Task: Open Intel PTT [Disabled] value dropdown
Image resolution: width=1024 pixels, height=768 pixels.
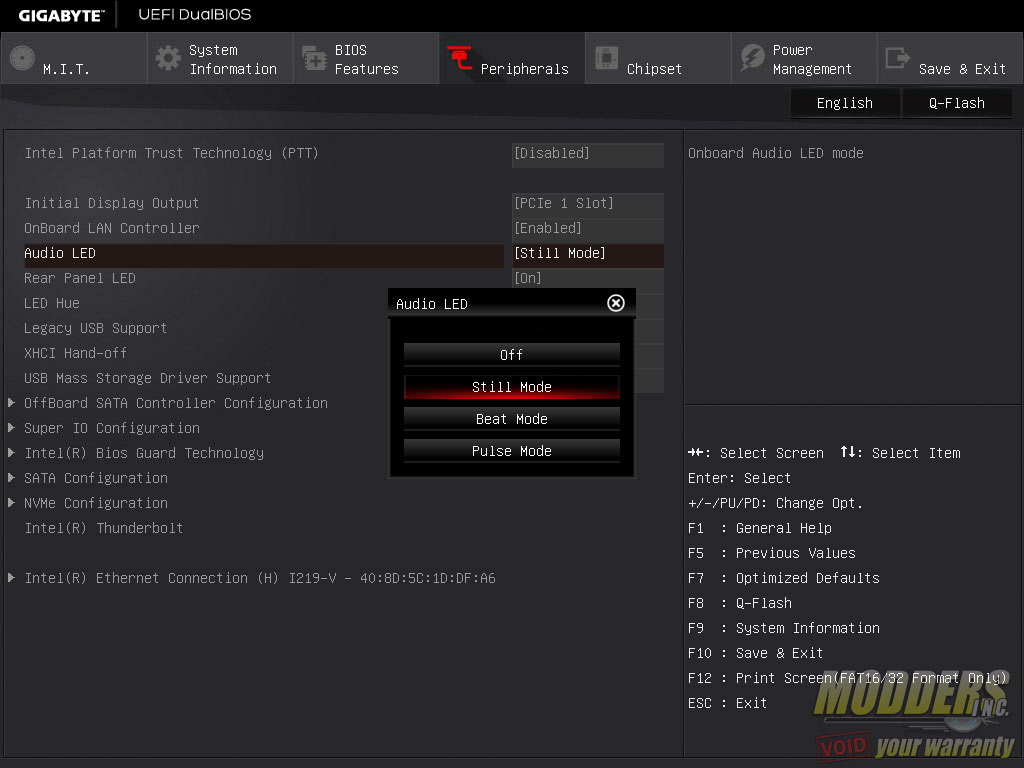Action: (588, 153)
